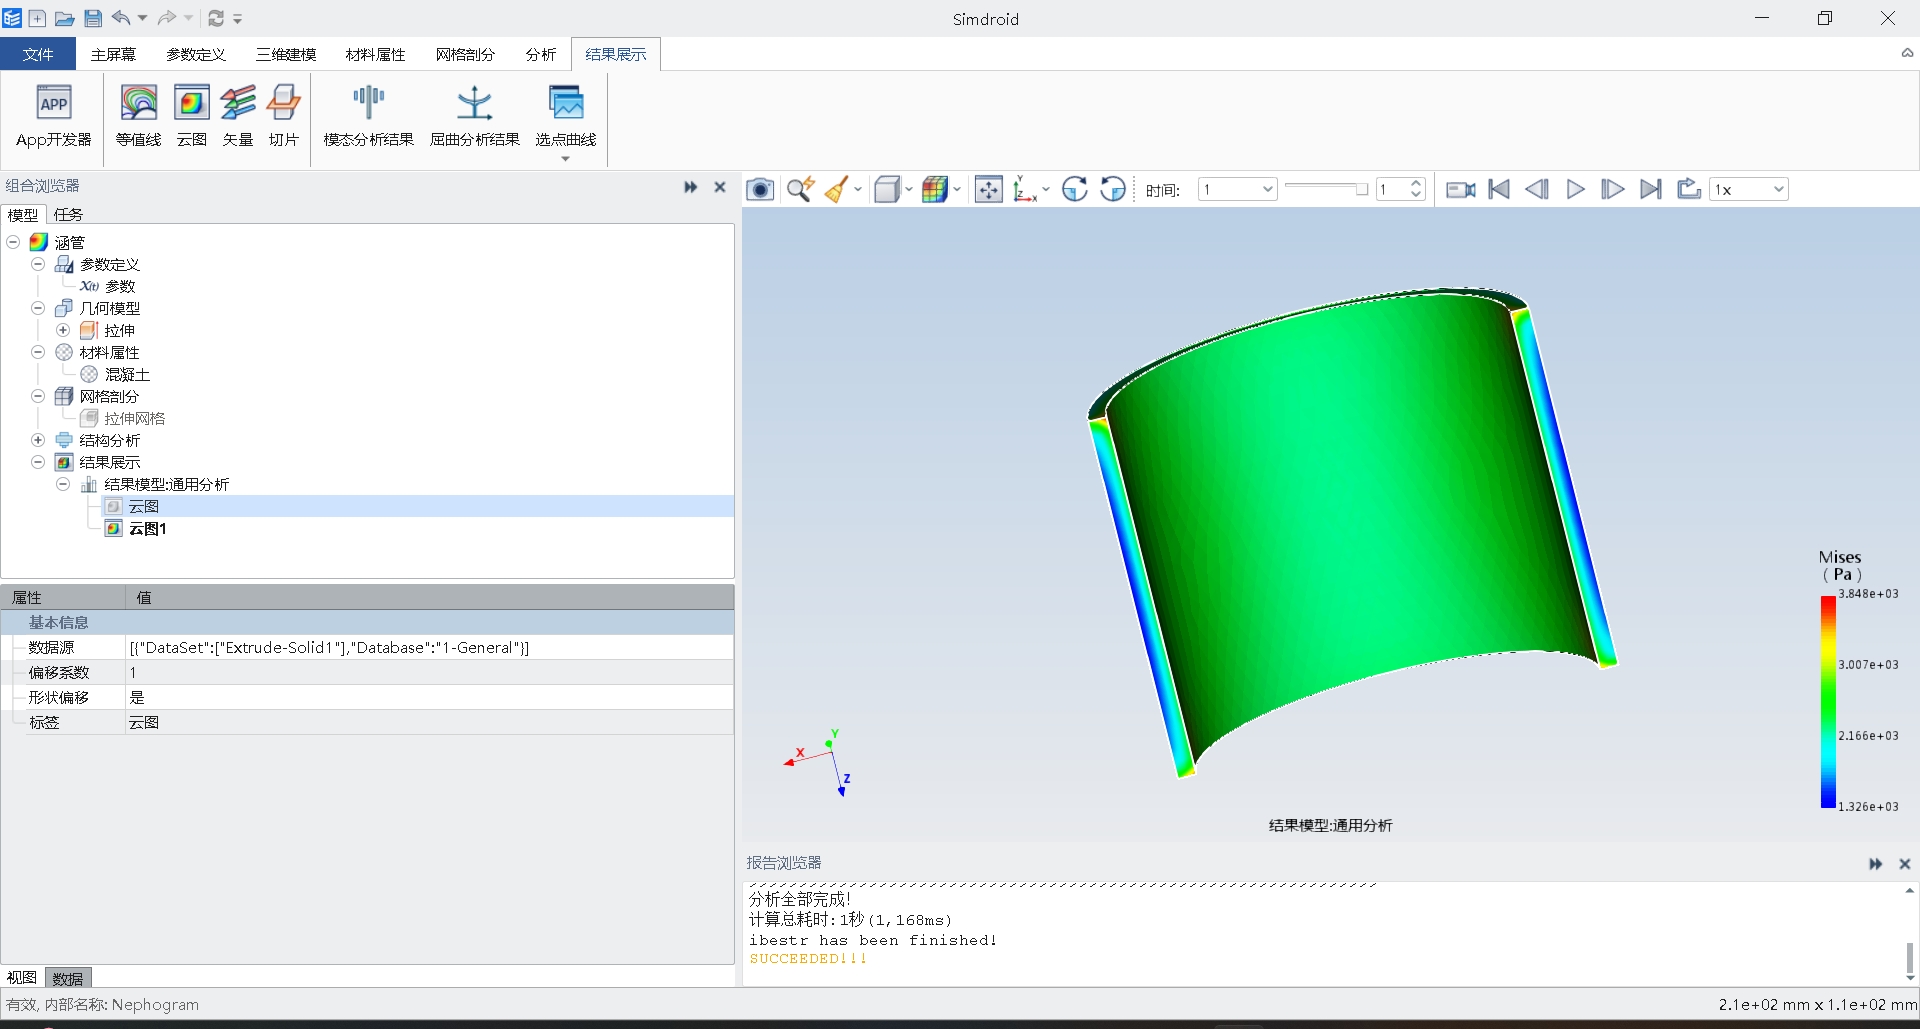Screen dimensions: 1920x1029
Task: Click the 形状偏移 value 是
Action: tap(429, 697)
